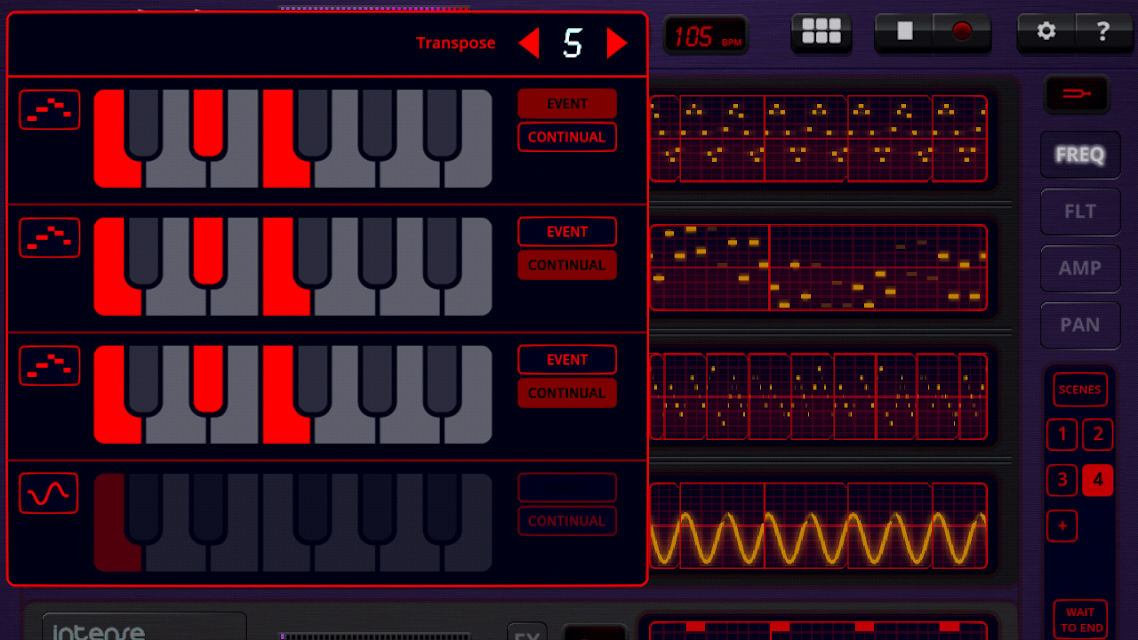Click the 105 BPM tempo display
Image resolution: width=1138 pixels, height=640 pixels.
[706, 36]
